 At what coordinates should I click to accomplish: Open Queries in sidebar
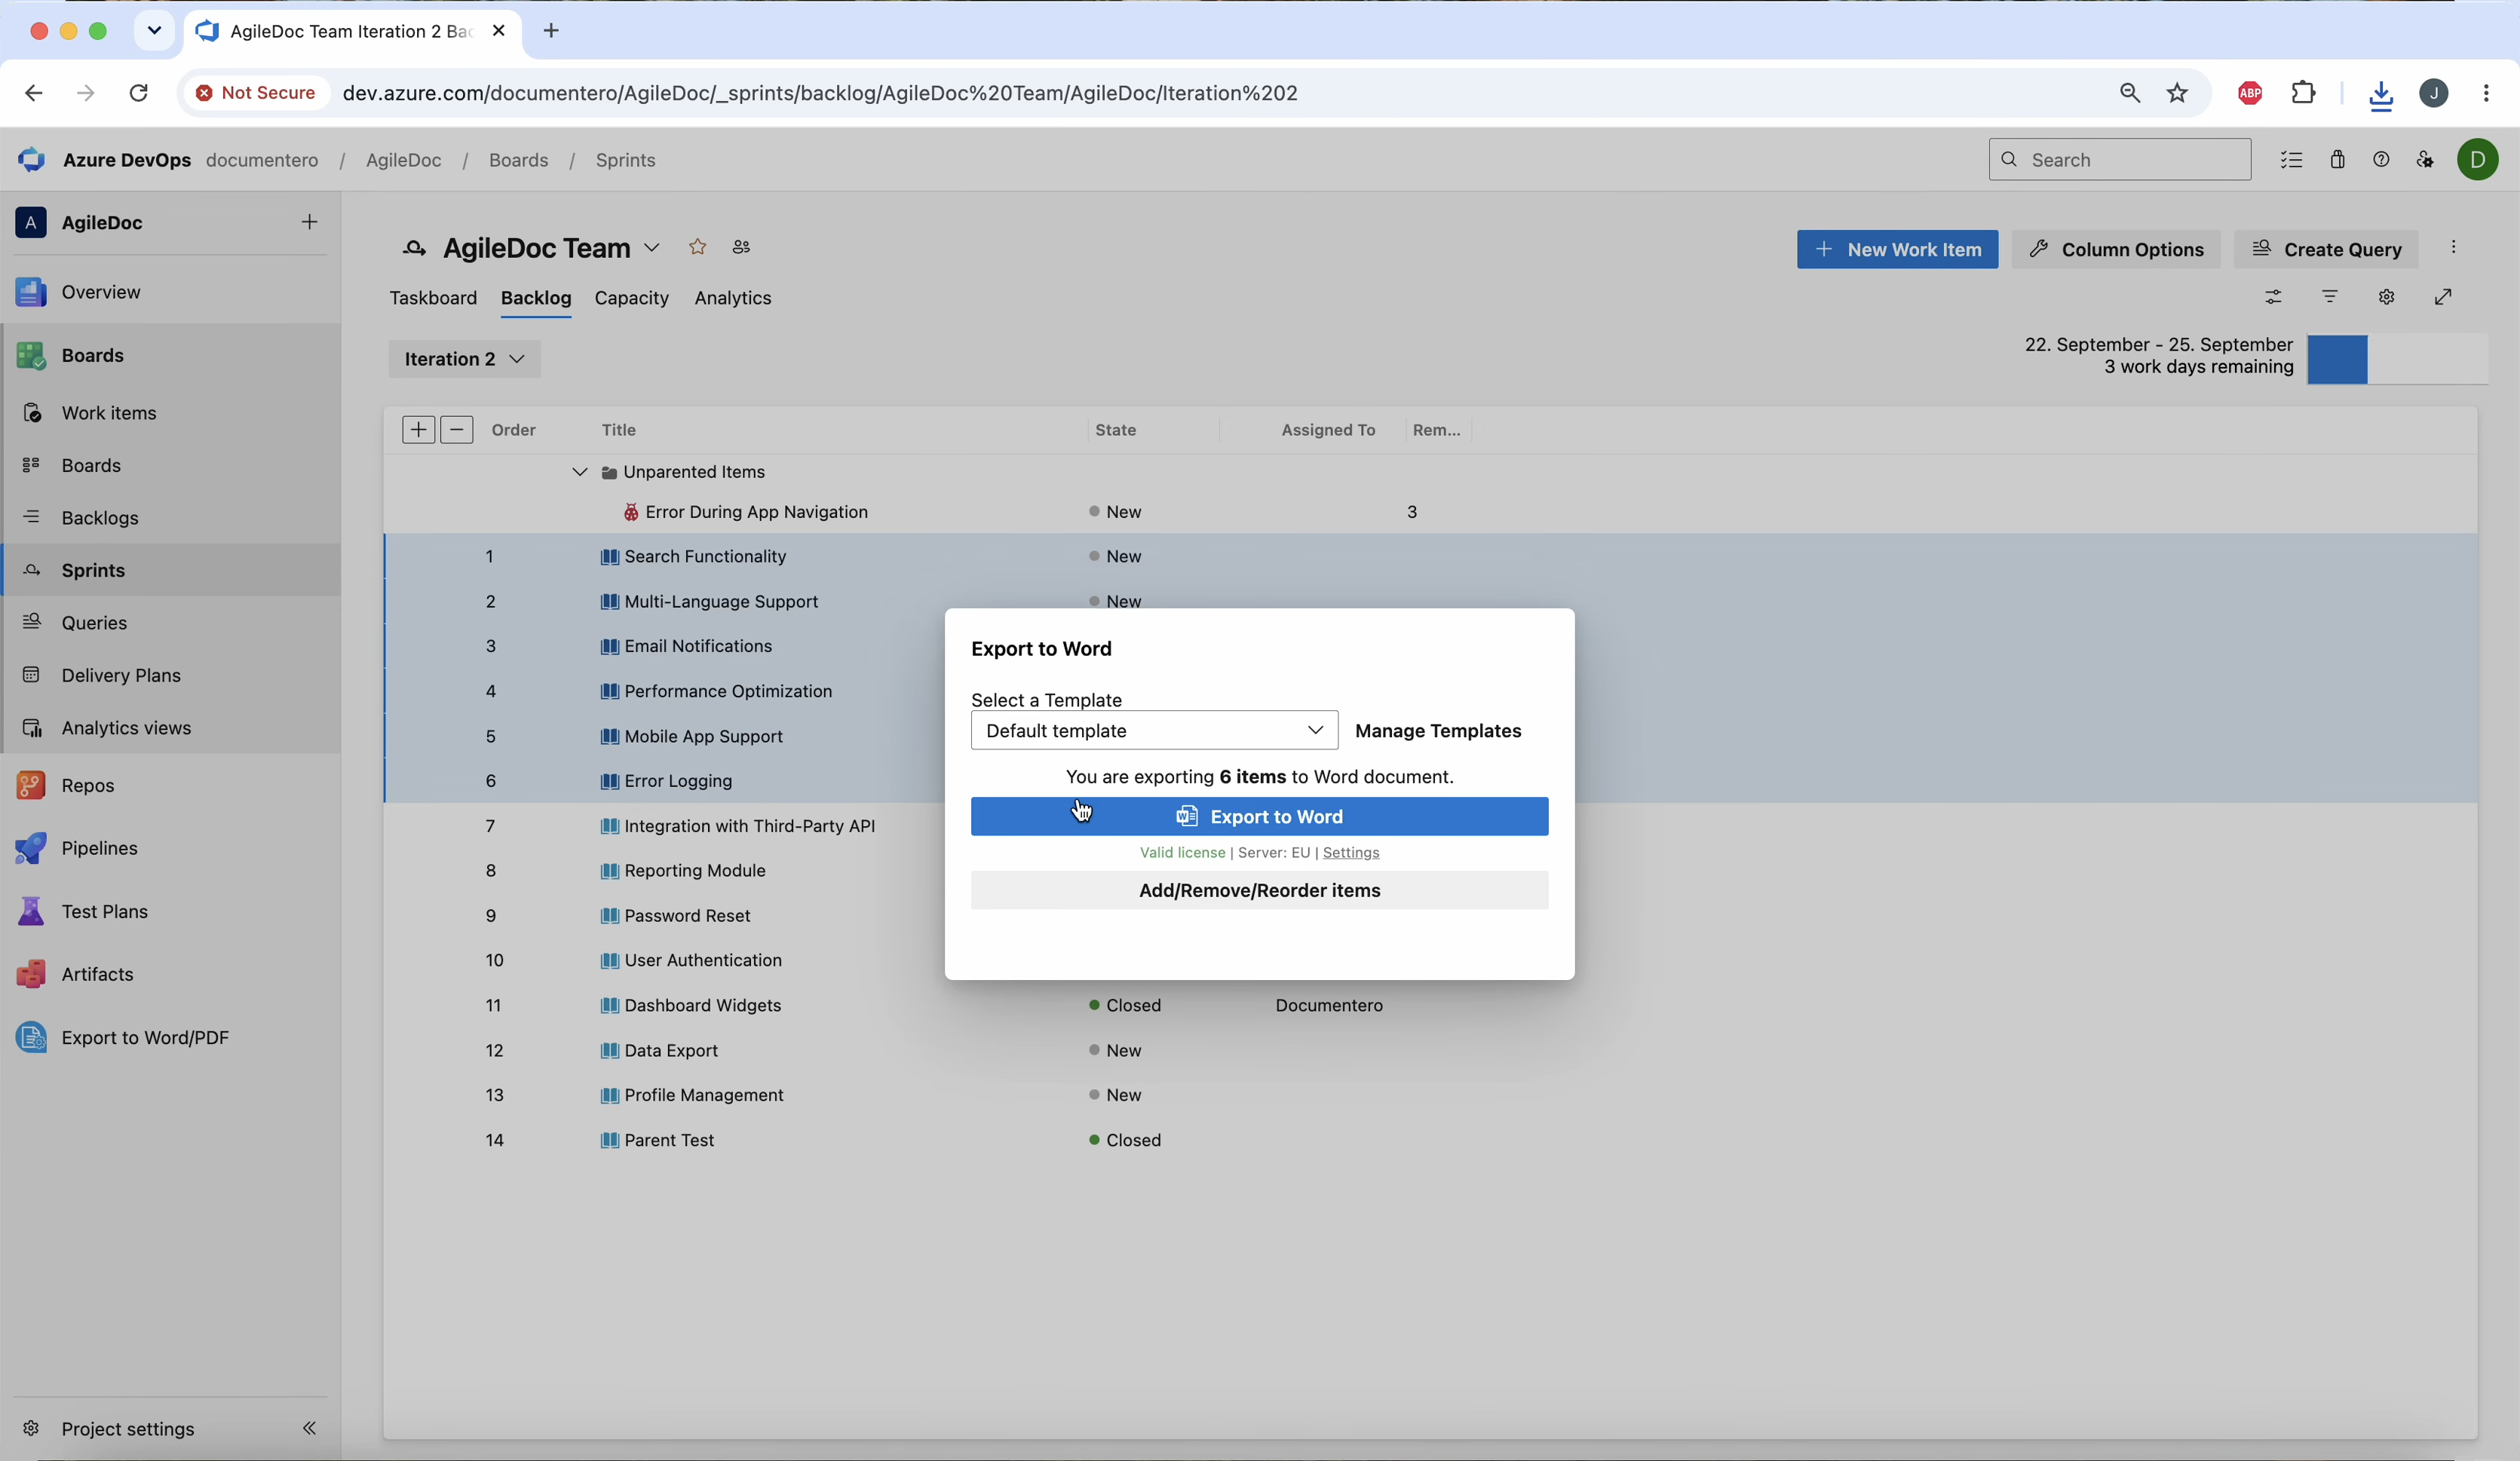[x=94, y=623]
